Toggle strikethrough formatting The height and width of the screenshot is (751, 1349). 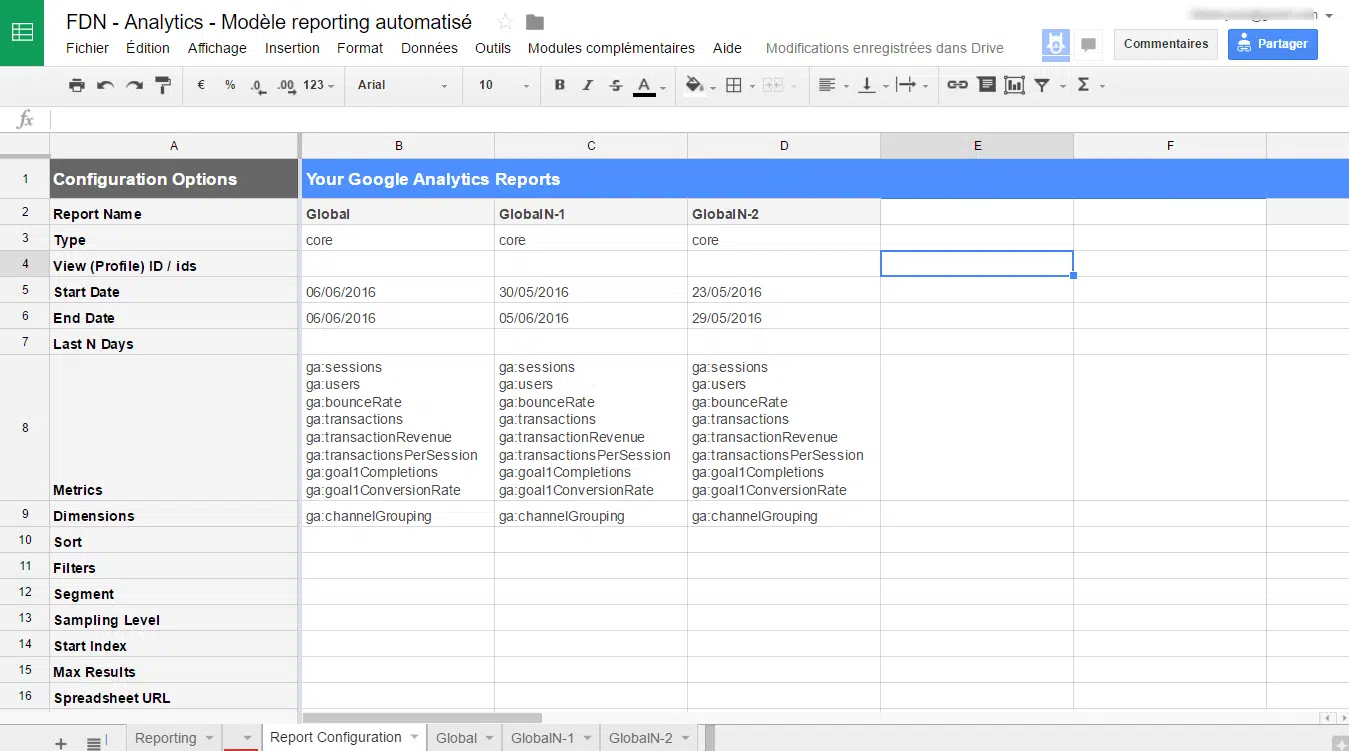[x=616, y=86]
